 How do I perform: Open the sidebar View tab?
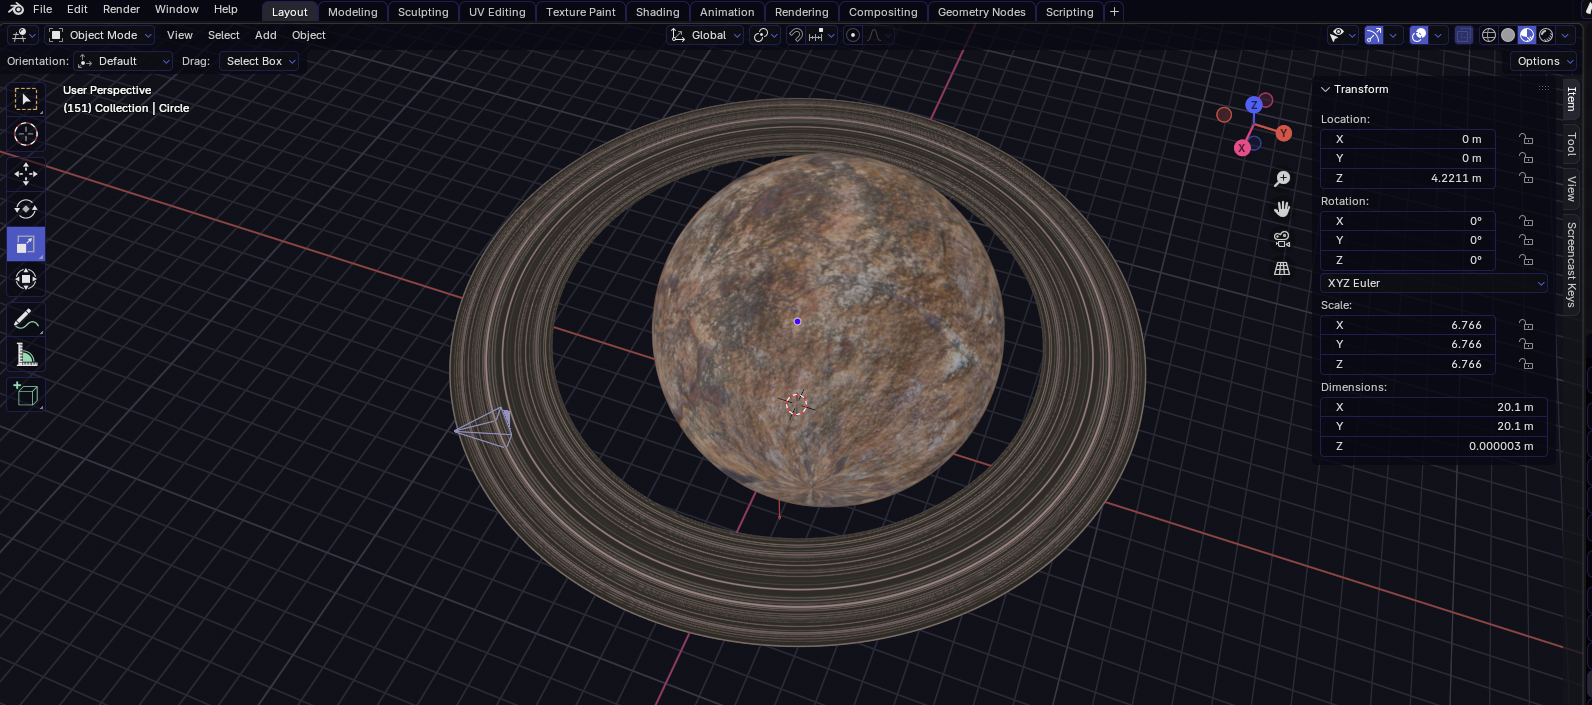(x=1571, y=188)
